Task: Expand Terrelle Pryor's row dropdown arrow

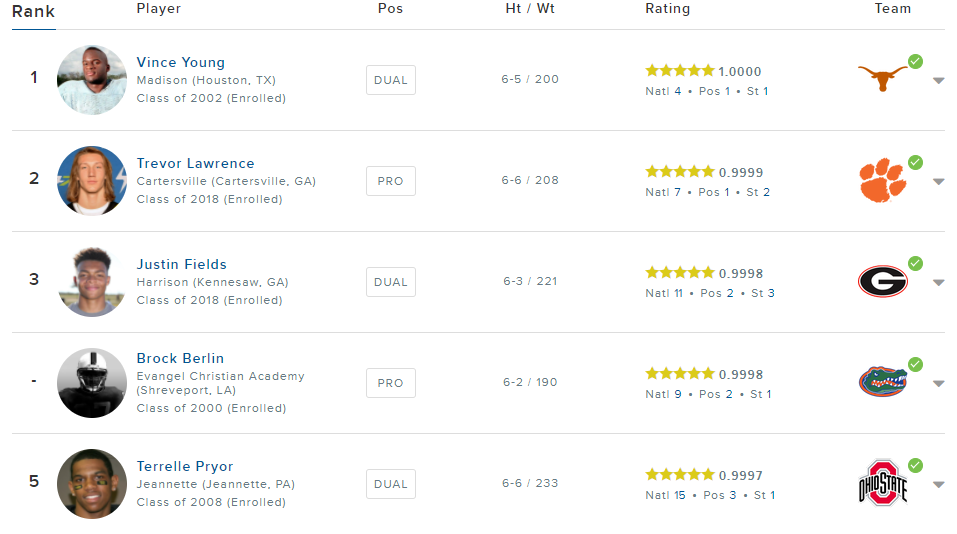Action: click(938, 485)
